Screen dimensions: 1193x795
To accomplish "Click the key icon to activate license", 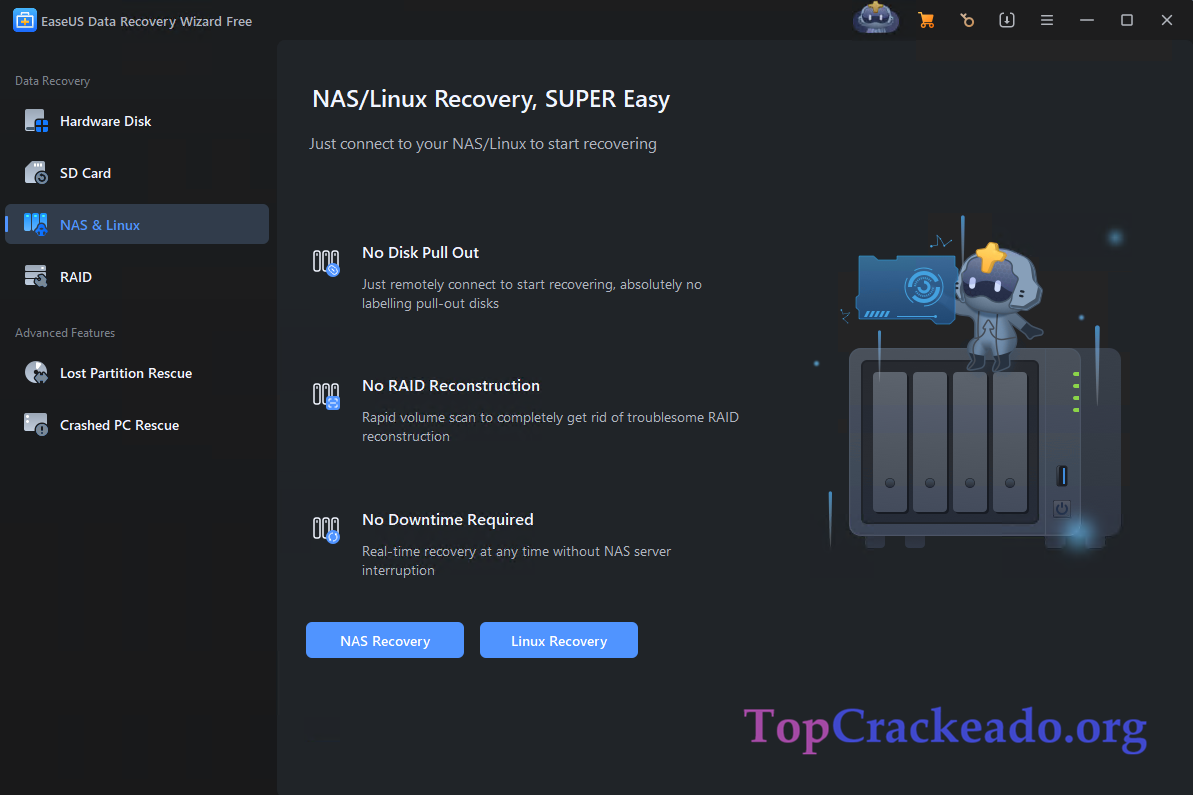I will [966, 20].
